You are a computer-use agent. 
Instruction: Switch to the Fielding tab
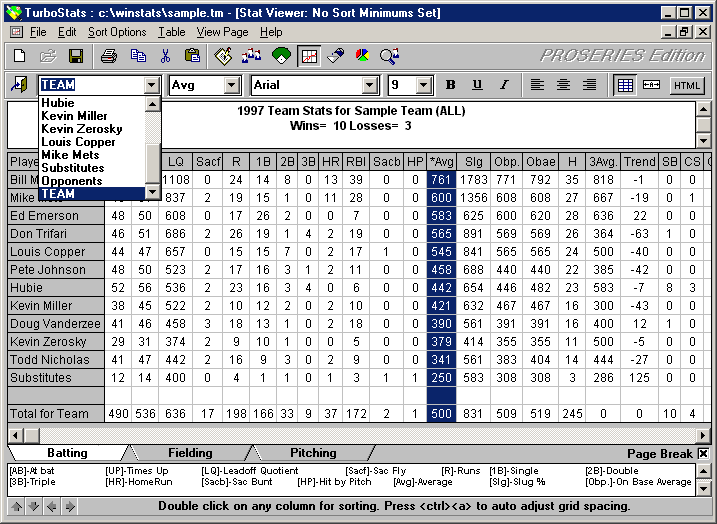pyautogui.click(x=190, y=453)
